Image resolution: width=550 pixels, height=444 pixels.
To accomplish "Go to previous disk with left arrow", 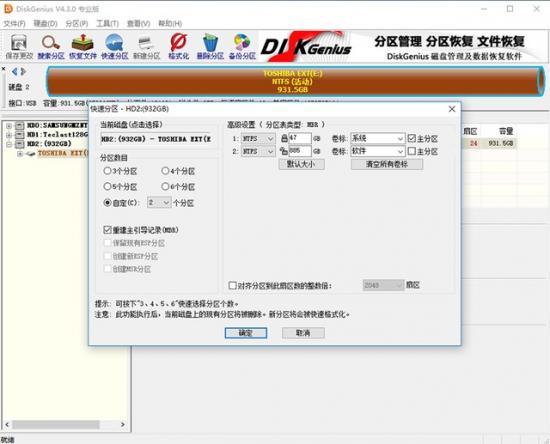I will coord(14,72).
